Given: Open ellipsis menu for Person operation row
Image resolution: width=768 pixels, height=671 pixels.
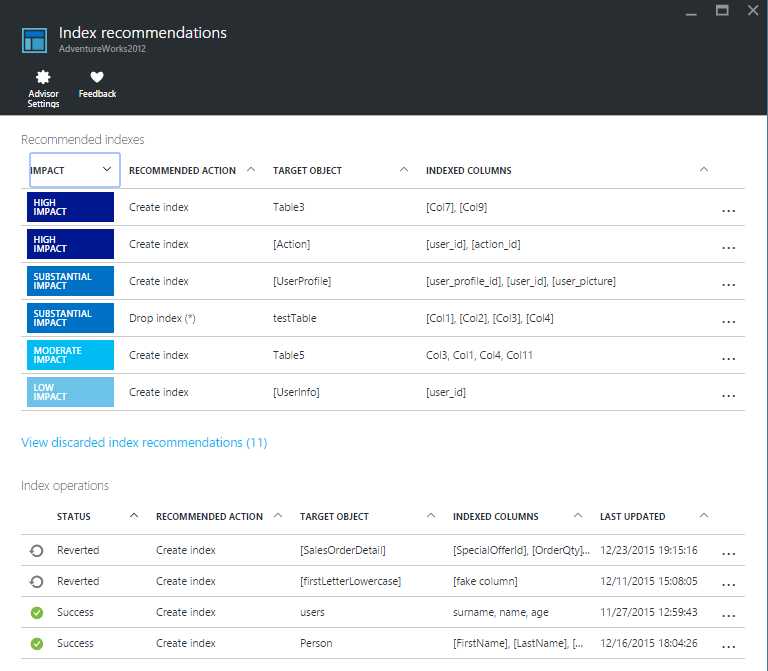Looking at the screenshot, I should point(728,646).
